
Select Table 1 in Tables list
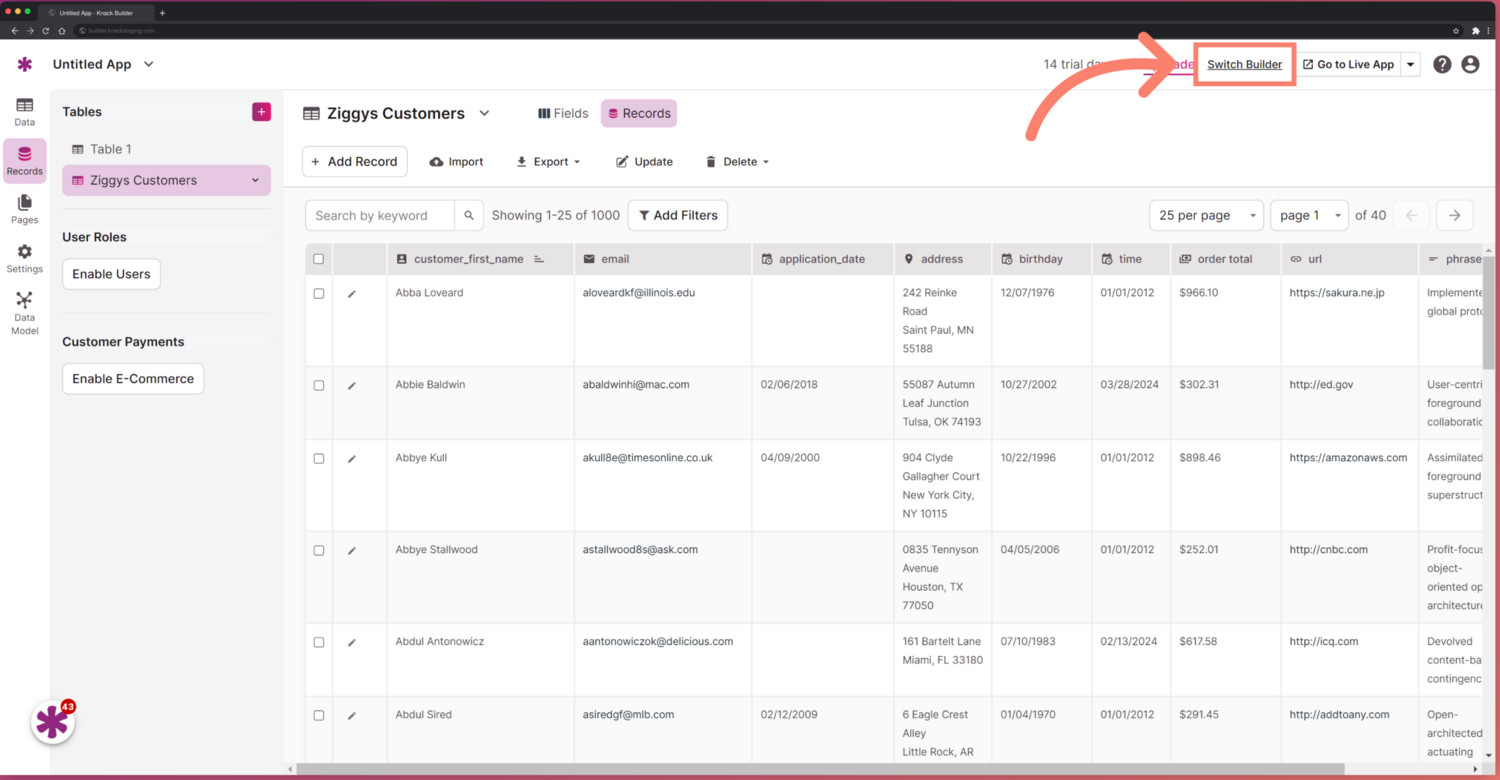click(110, 149)
